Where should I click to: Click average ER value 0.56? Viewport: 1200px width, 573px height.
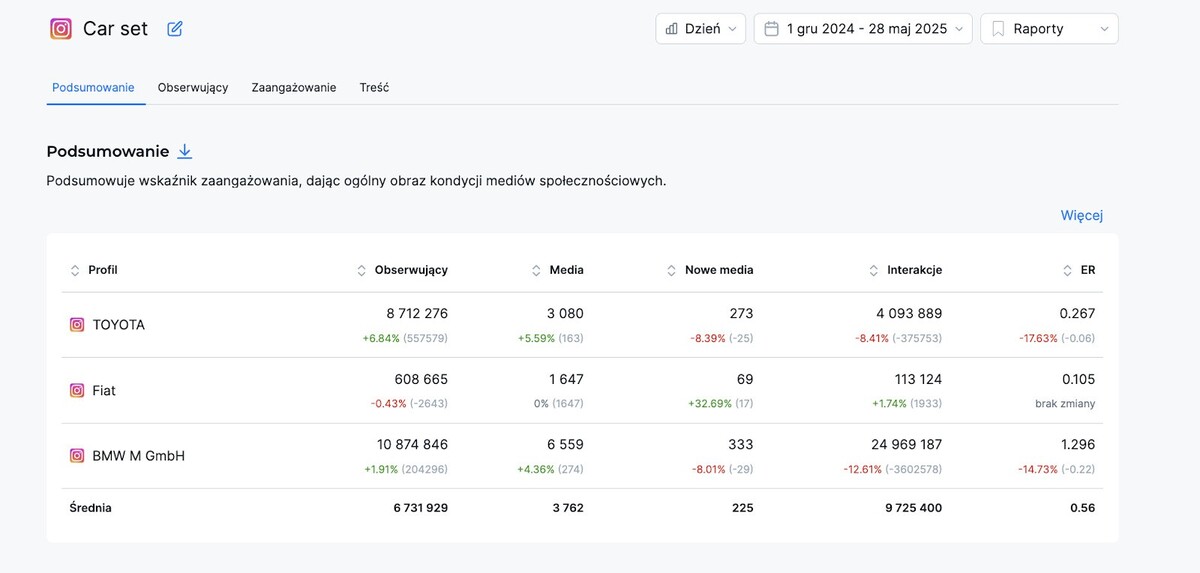pos(1082,508)
